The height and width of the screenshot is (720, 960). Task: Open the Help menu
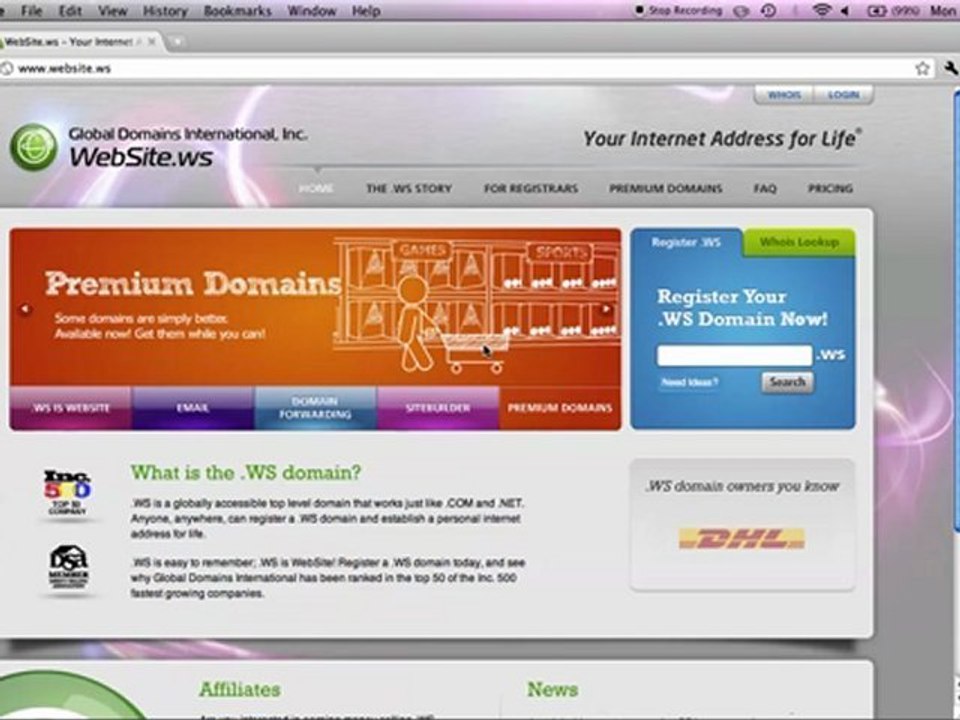(x=366, y=10)
